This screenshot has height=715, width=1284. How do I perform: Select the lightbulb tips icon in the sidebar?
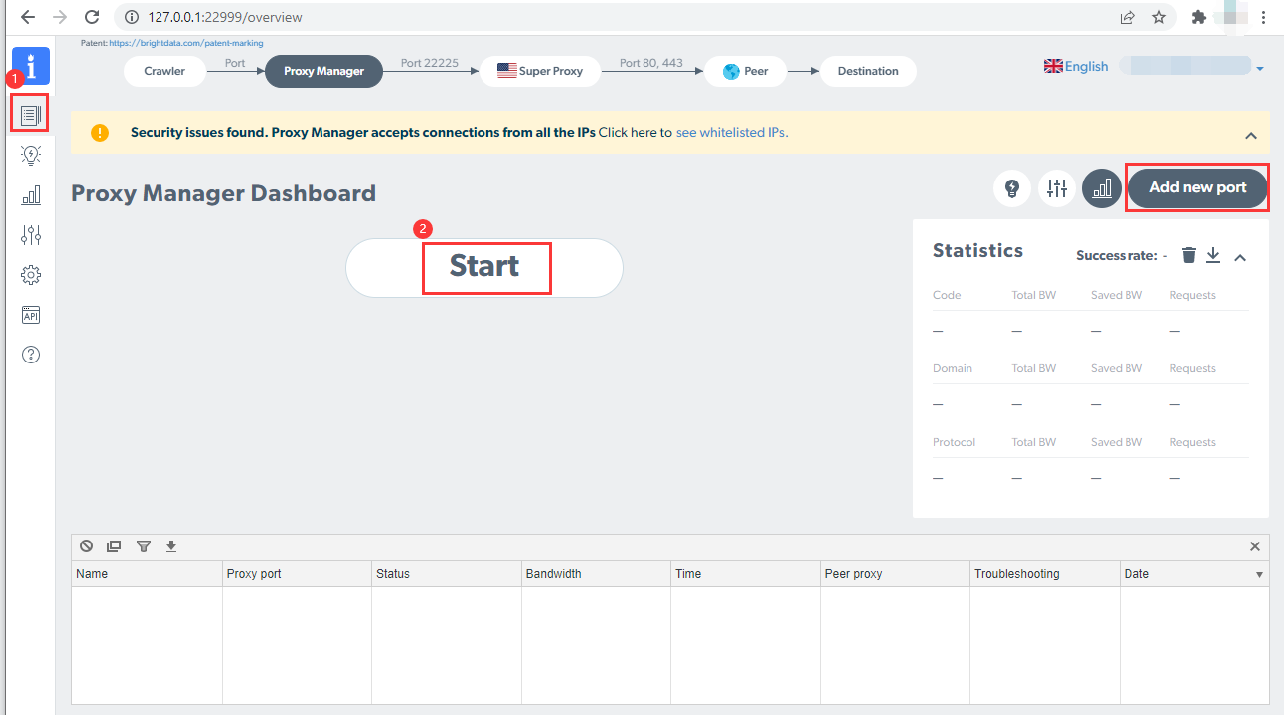pos(30,155)
